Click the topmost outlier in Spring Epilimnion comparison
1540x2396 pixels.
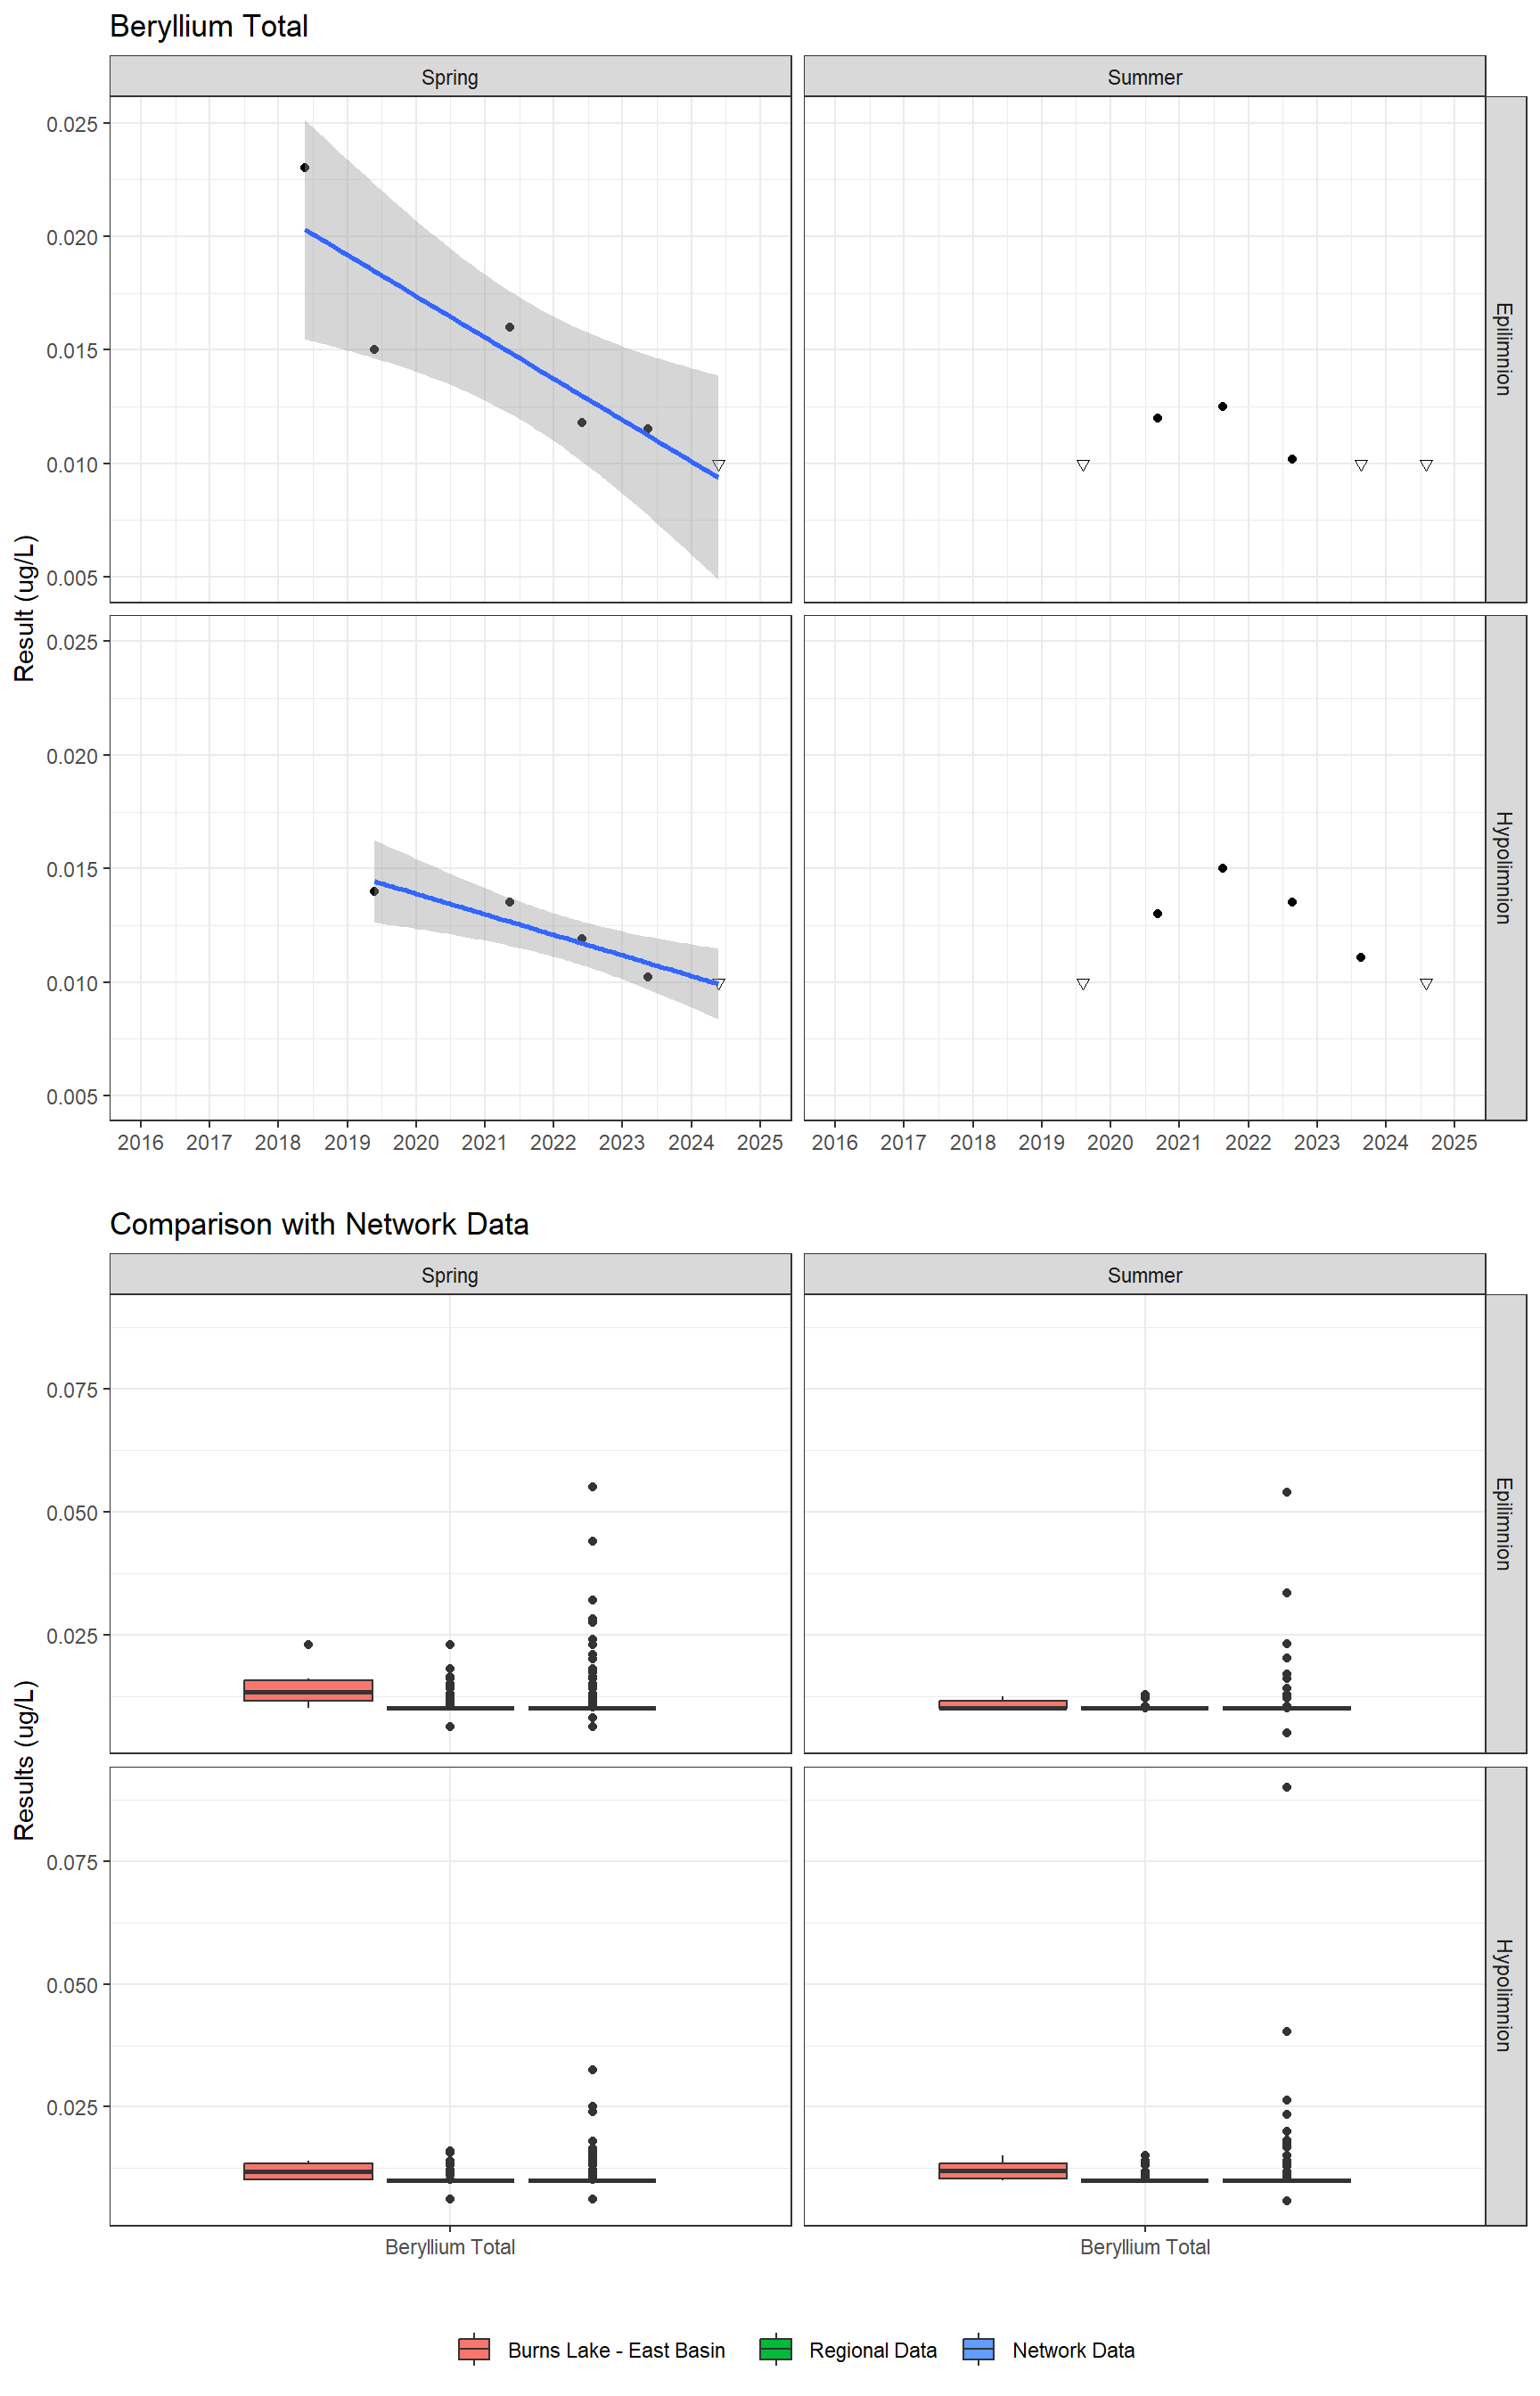(x=593, y=1487)
